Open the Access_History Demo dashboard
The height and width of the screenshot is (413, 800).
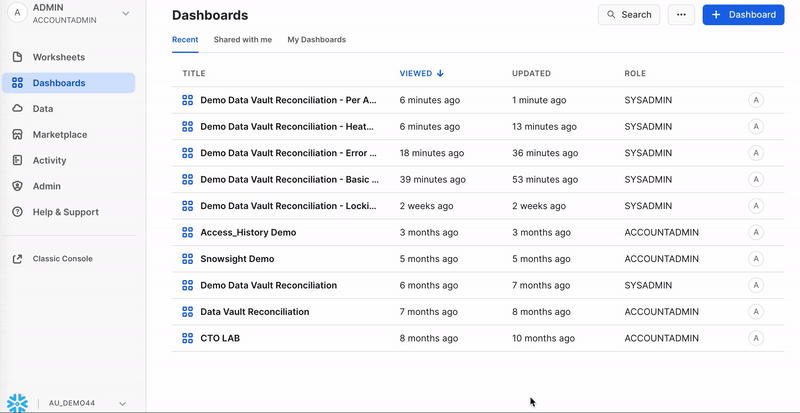[248, 232]
